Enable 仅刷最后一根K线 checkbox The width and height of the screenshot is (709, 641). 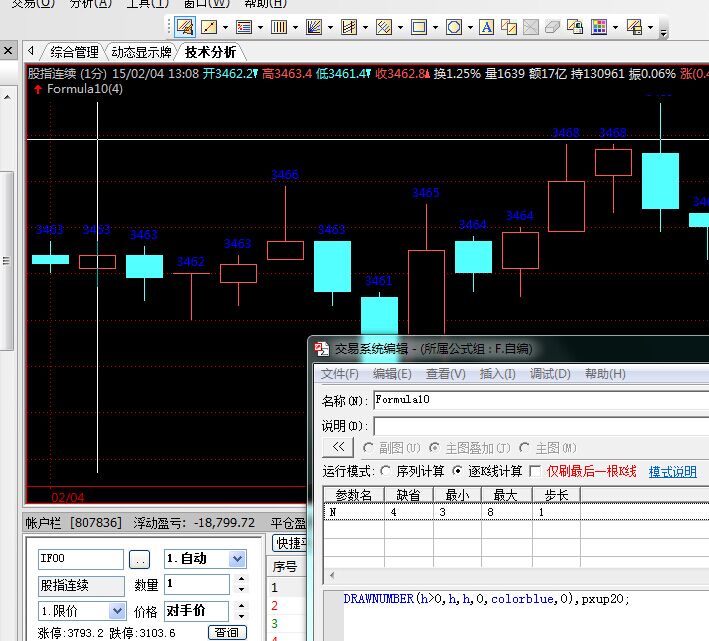(535, 471)
